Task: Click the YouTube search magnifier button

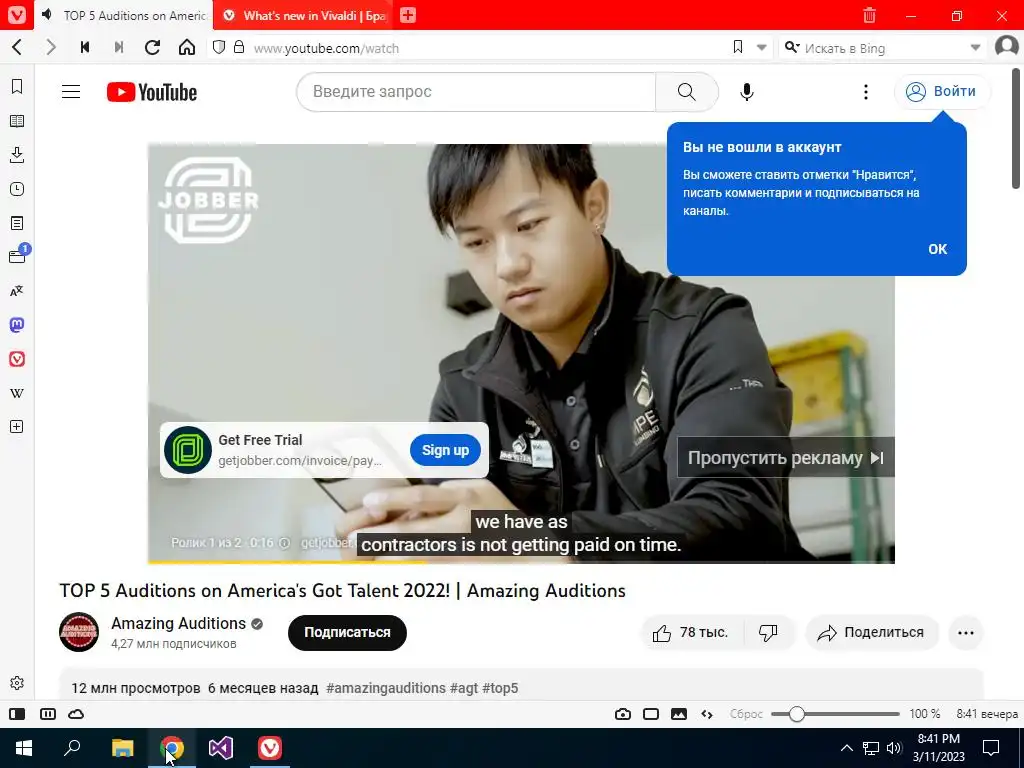Action: 687,91
